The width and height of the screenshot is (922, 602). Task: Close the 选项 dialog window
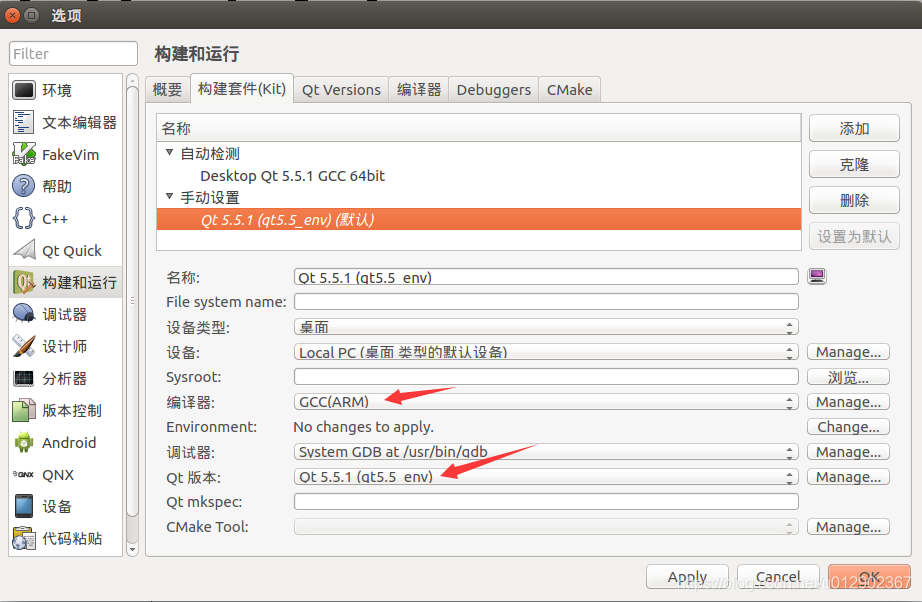tap(12, 15)
